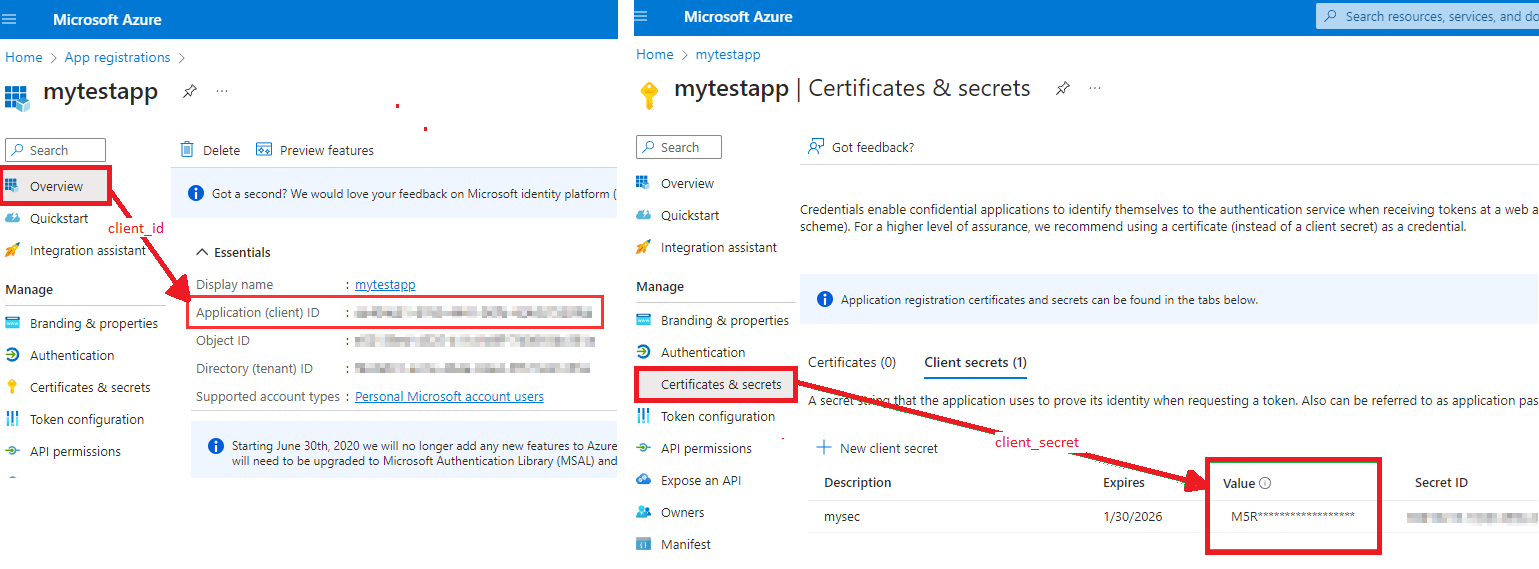Open Overview in left app sidebar
Viewport: 1539px width, 569px height.
57,187
